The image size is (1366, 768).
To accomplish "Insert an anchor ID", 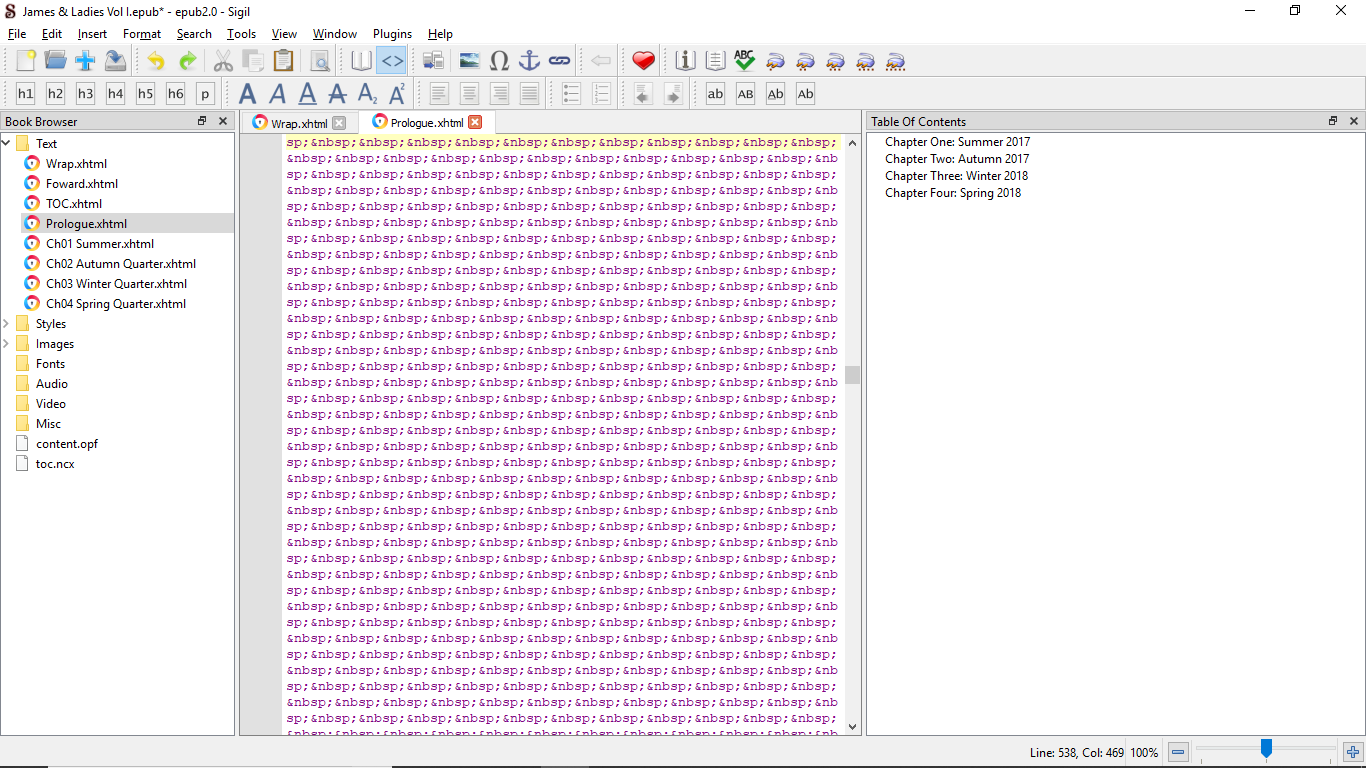I will [x=529, y=61].
